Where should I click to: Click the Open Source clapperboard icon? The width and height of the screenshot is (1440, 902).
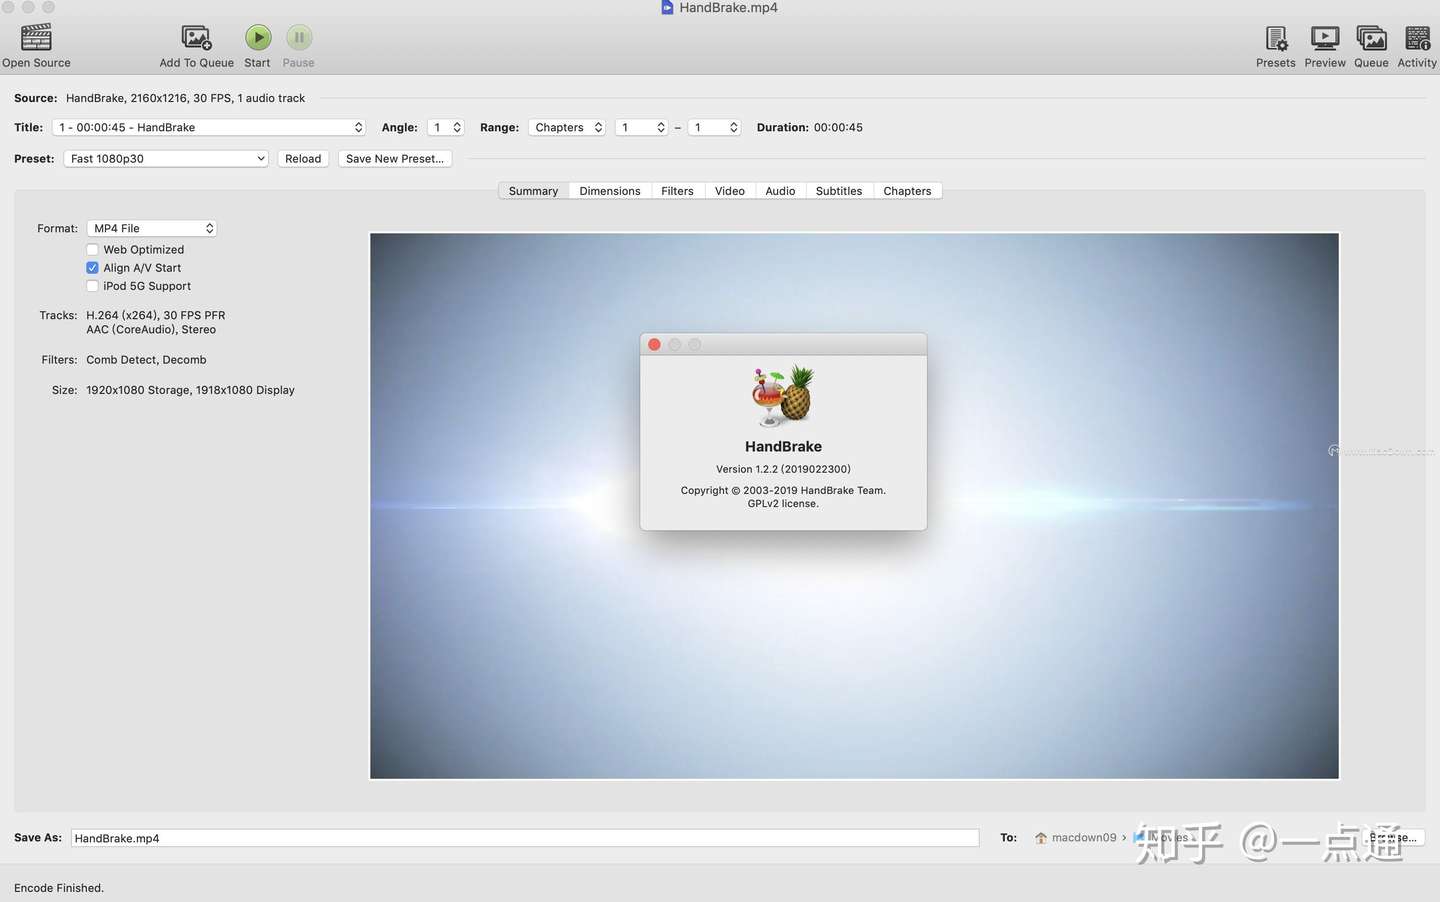pos(36,38)
